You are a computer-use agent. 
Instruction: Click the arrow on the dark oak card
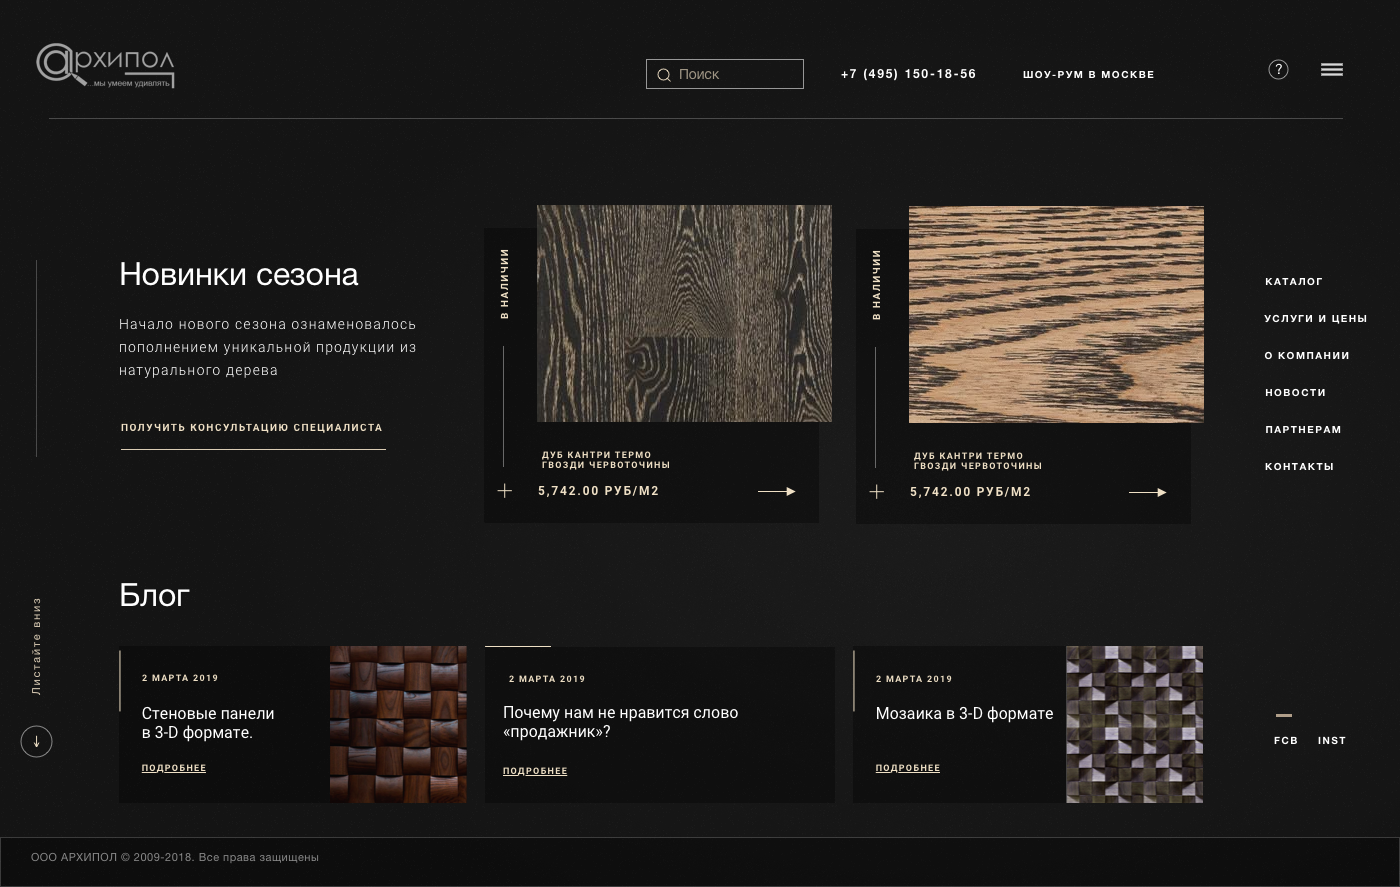pos(777,491)
